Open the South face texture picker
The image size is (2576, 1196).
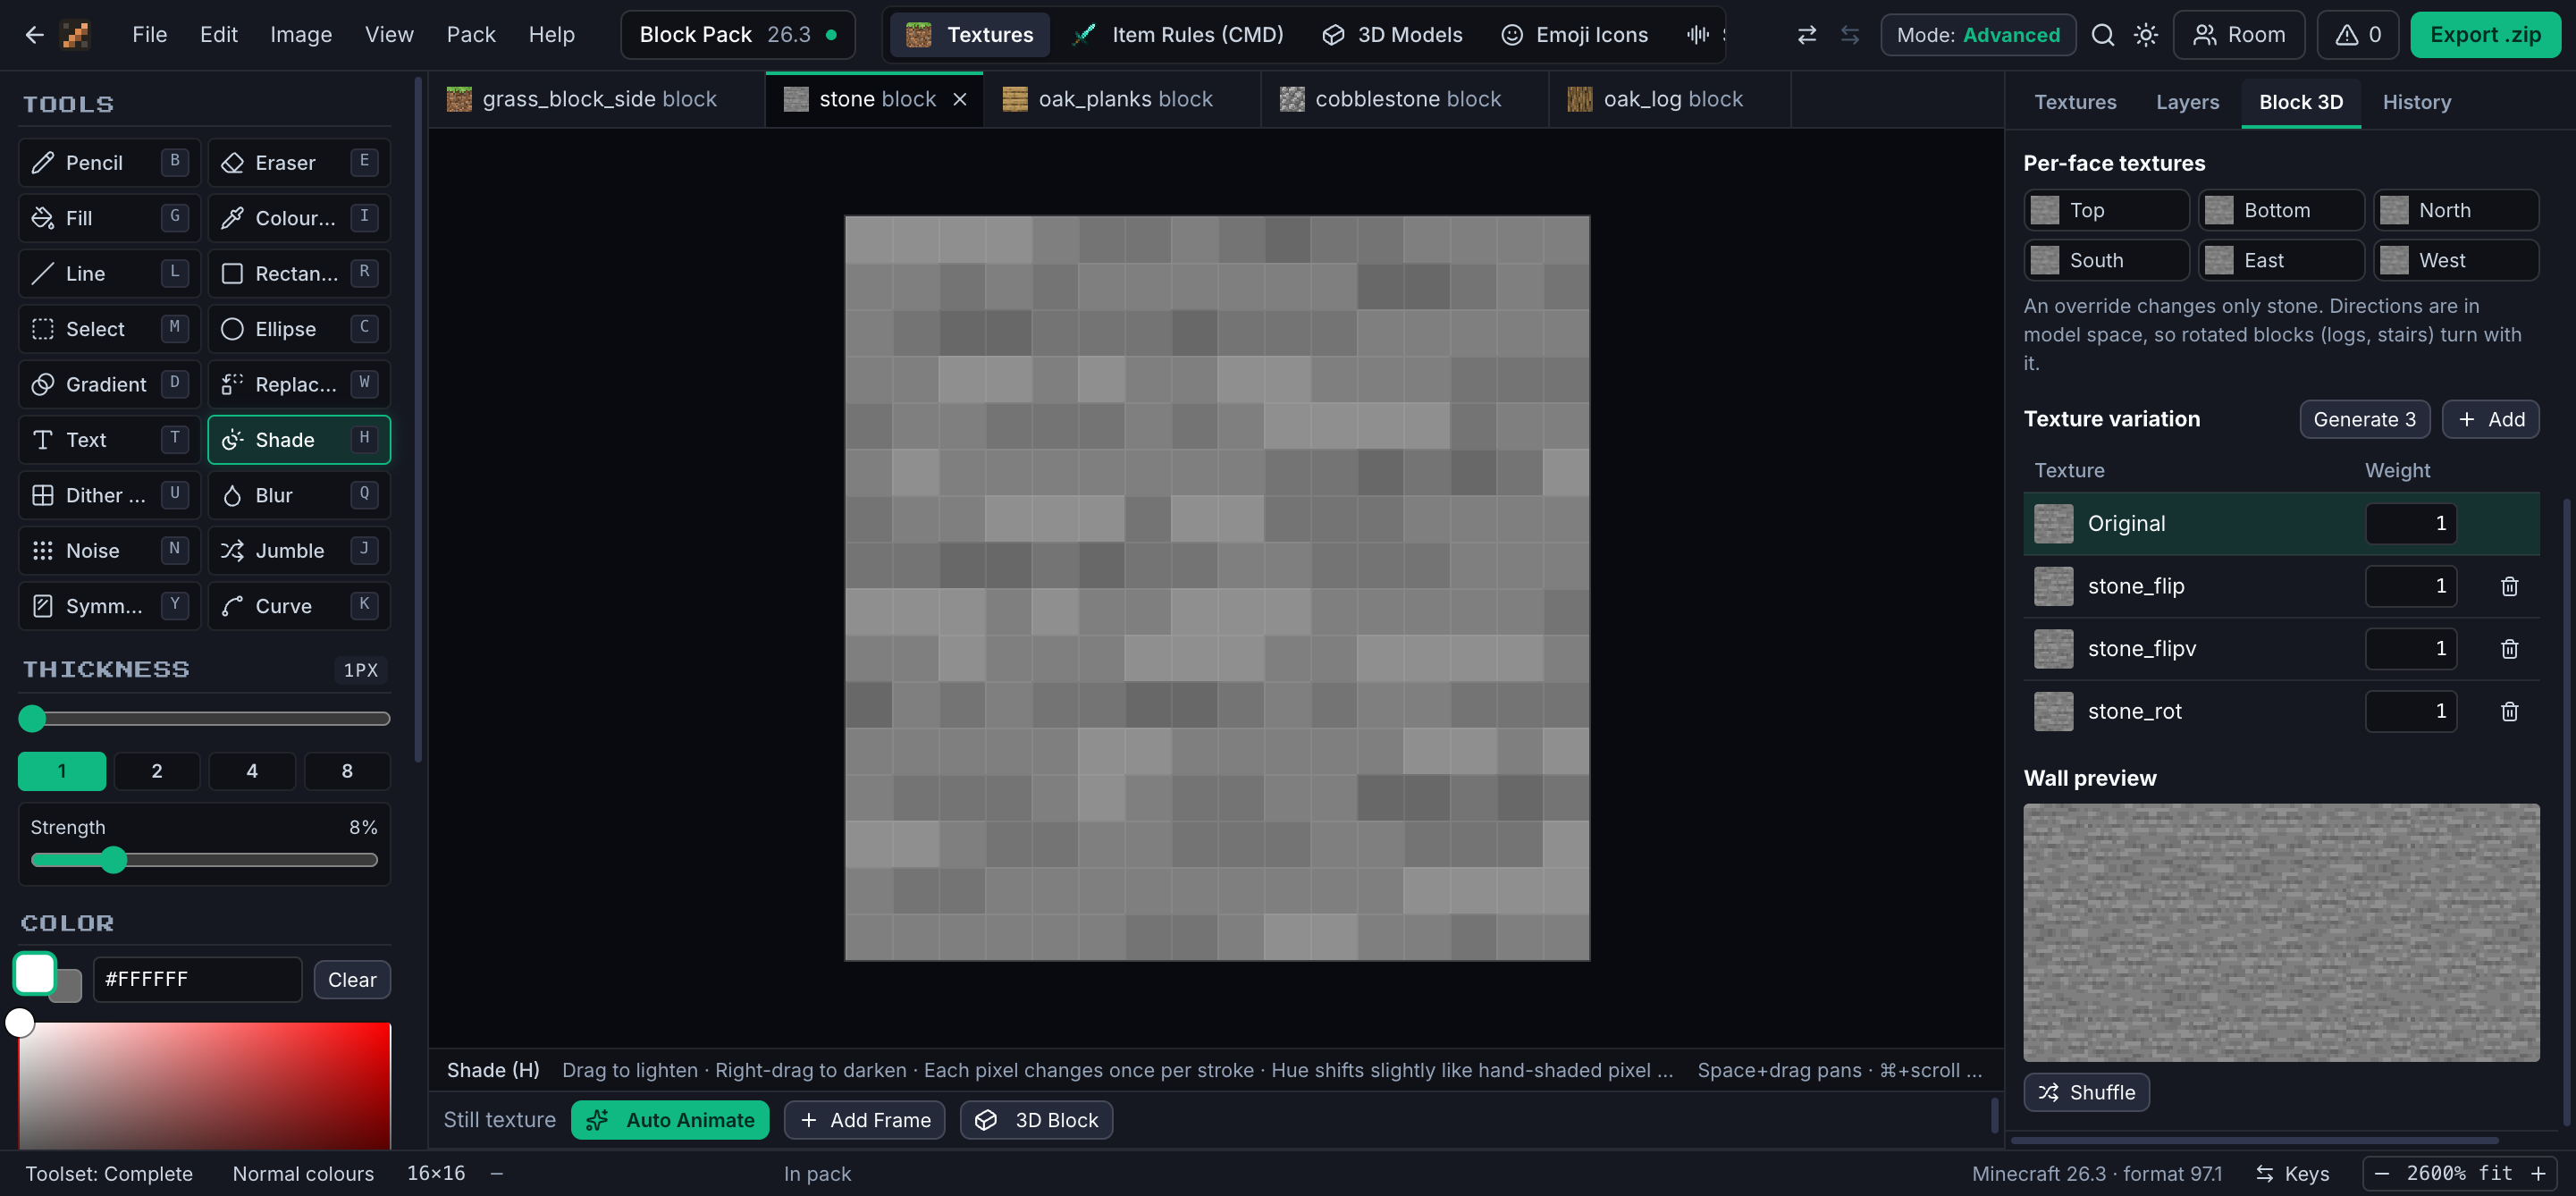2106,260
